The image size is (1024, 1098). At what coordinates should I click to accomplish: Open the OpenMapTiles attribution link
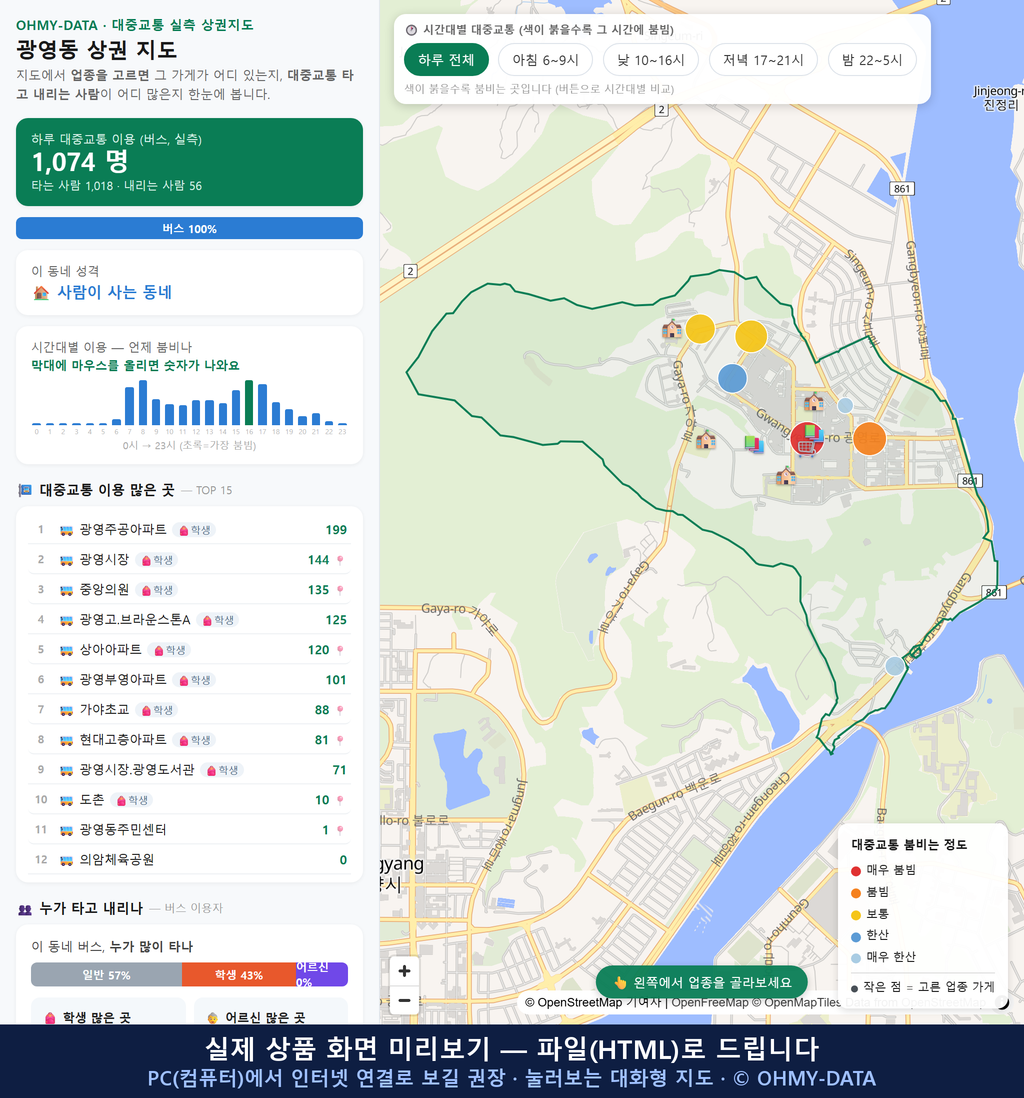[x=796, y=1003]
